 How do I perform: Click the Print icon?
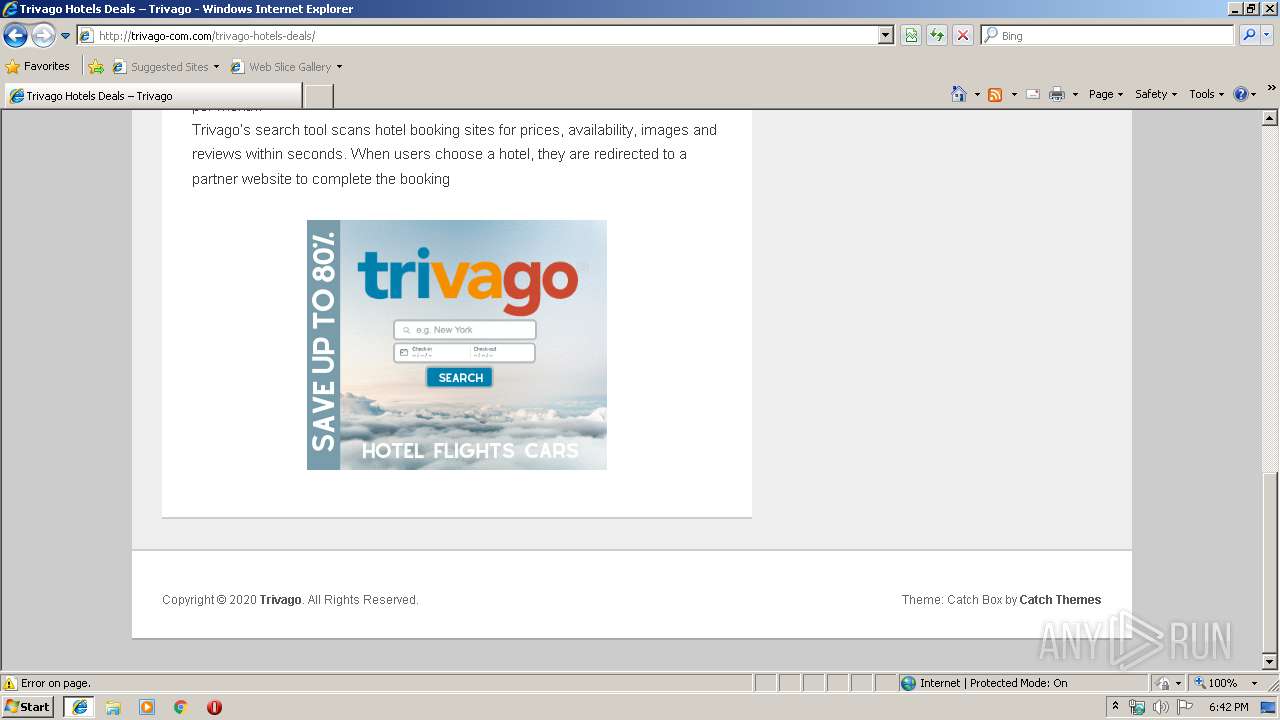pos(1057,94)
